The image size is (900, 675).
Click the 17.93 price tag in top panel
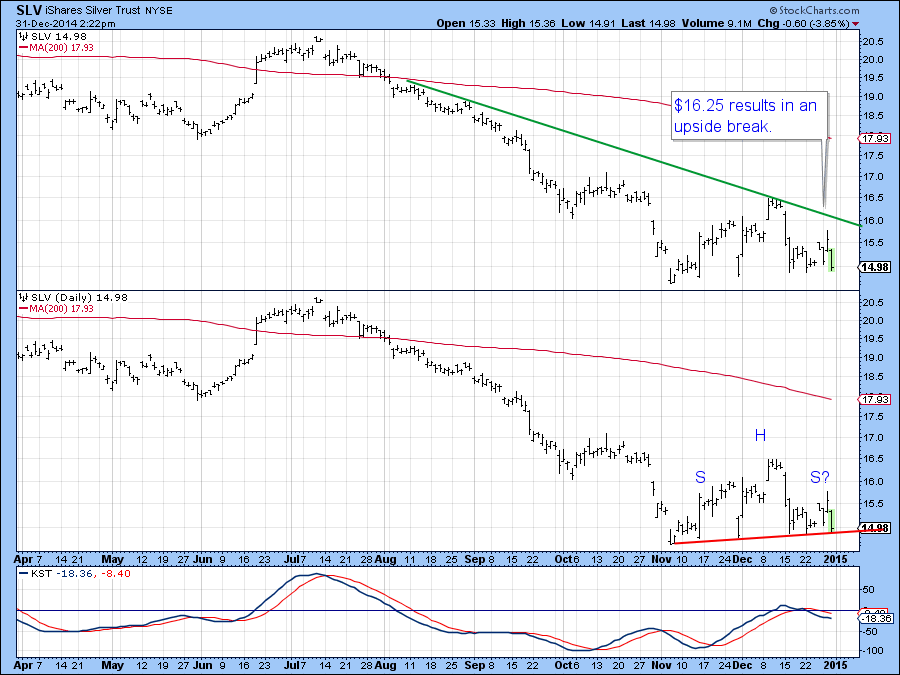click(875, 138)
